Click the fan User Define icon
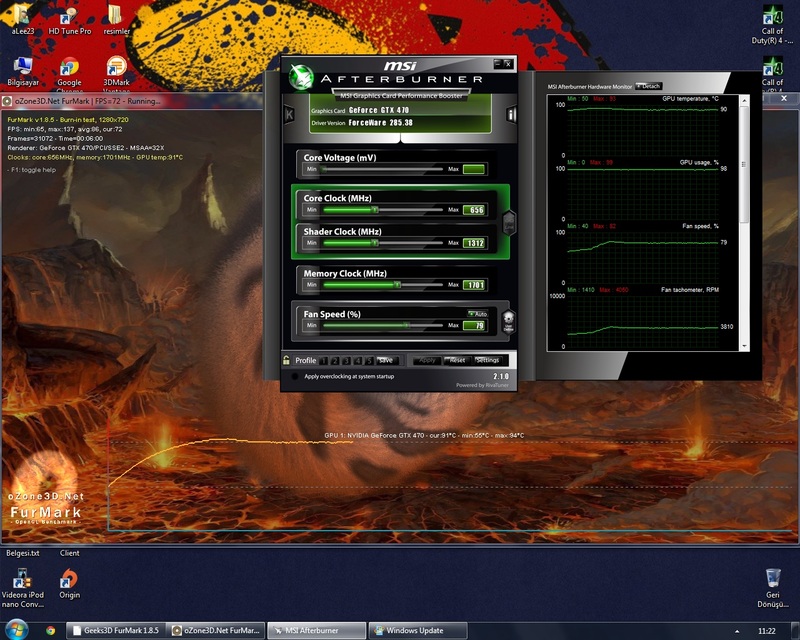This screenshot has height=640, width=800. (508, 322)
